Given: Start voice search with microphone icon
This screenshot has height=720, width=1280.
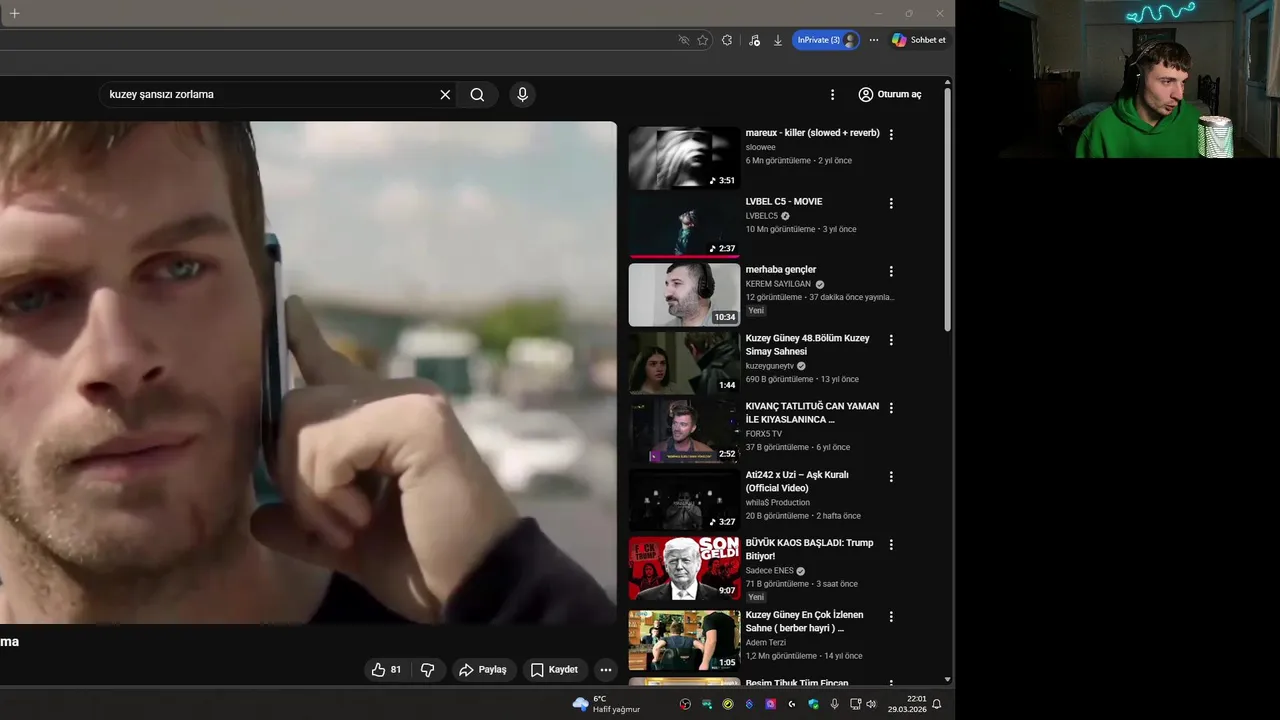Looking at the screenshot, I should pos(522,94).
